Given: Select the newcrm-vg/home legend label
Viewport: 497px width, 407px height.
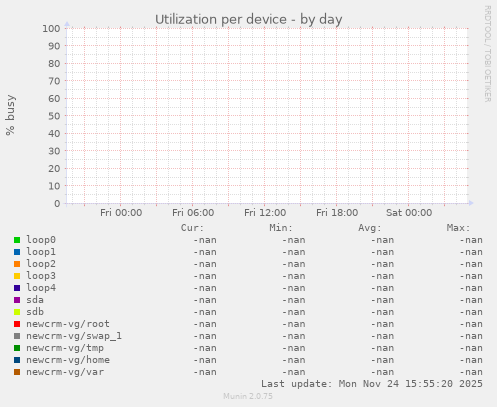Looking at the screenshot, I should click(68, 360).
